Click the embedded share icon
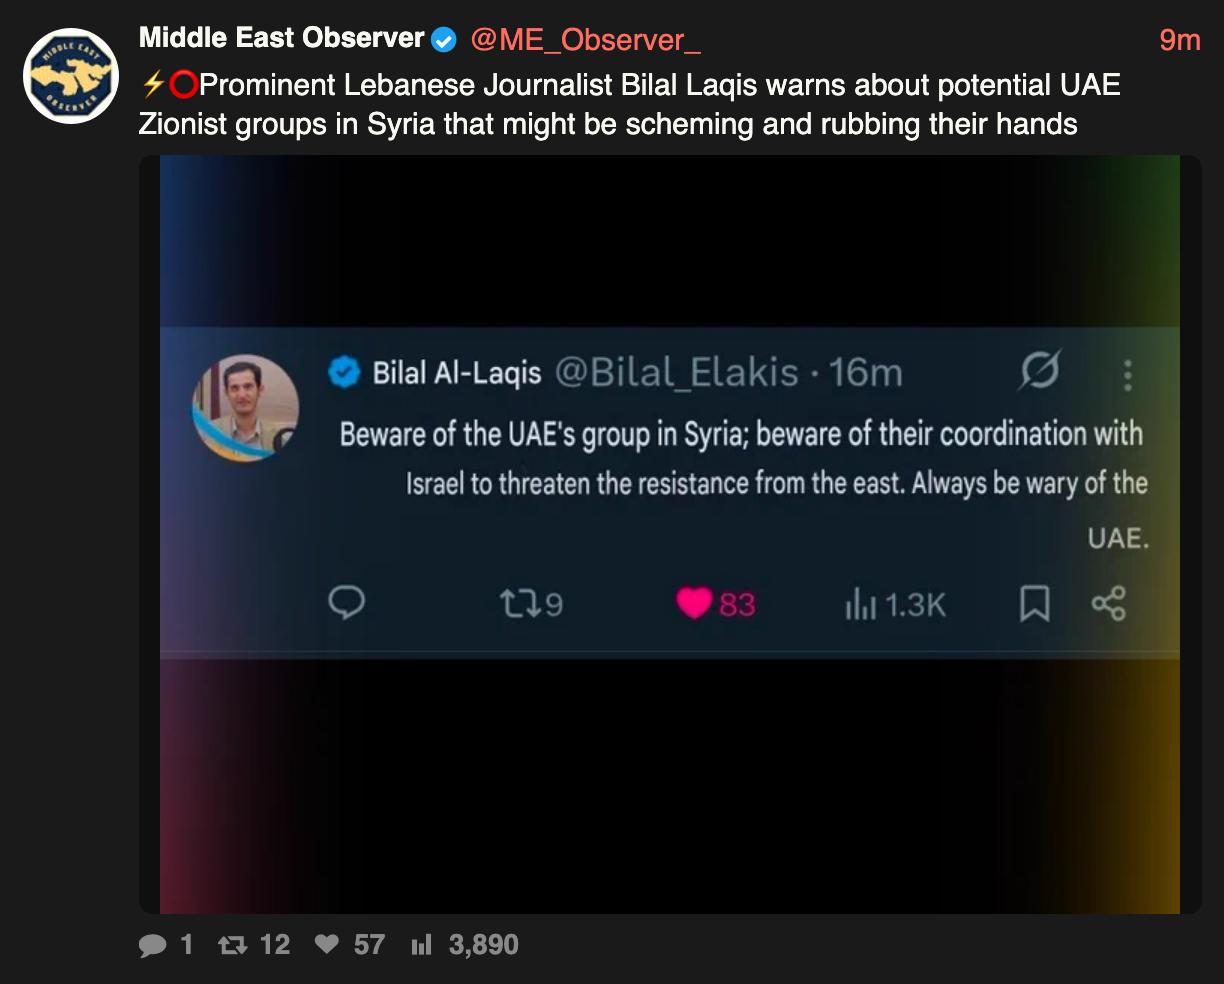This screenshot has width=1224, height=984. coord(1108,603)
